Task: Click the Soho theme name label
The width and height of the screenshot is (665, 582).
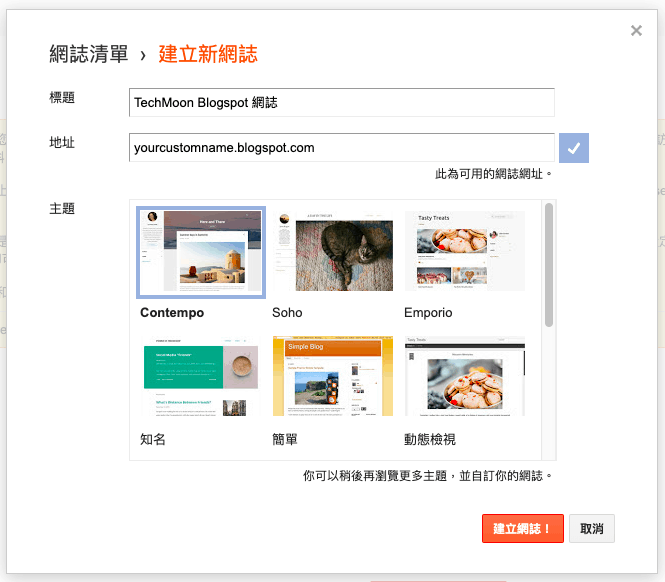Action: [287, 313]
